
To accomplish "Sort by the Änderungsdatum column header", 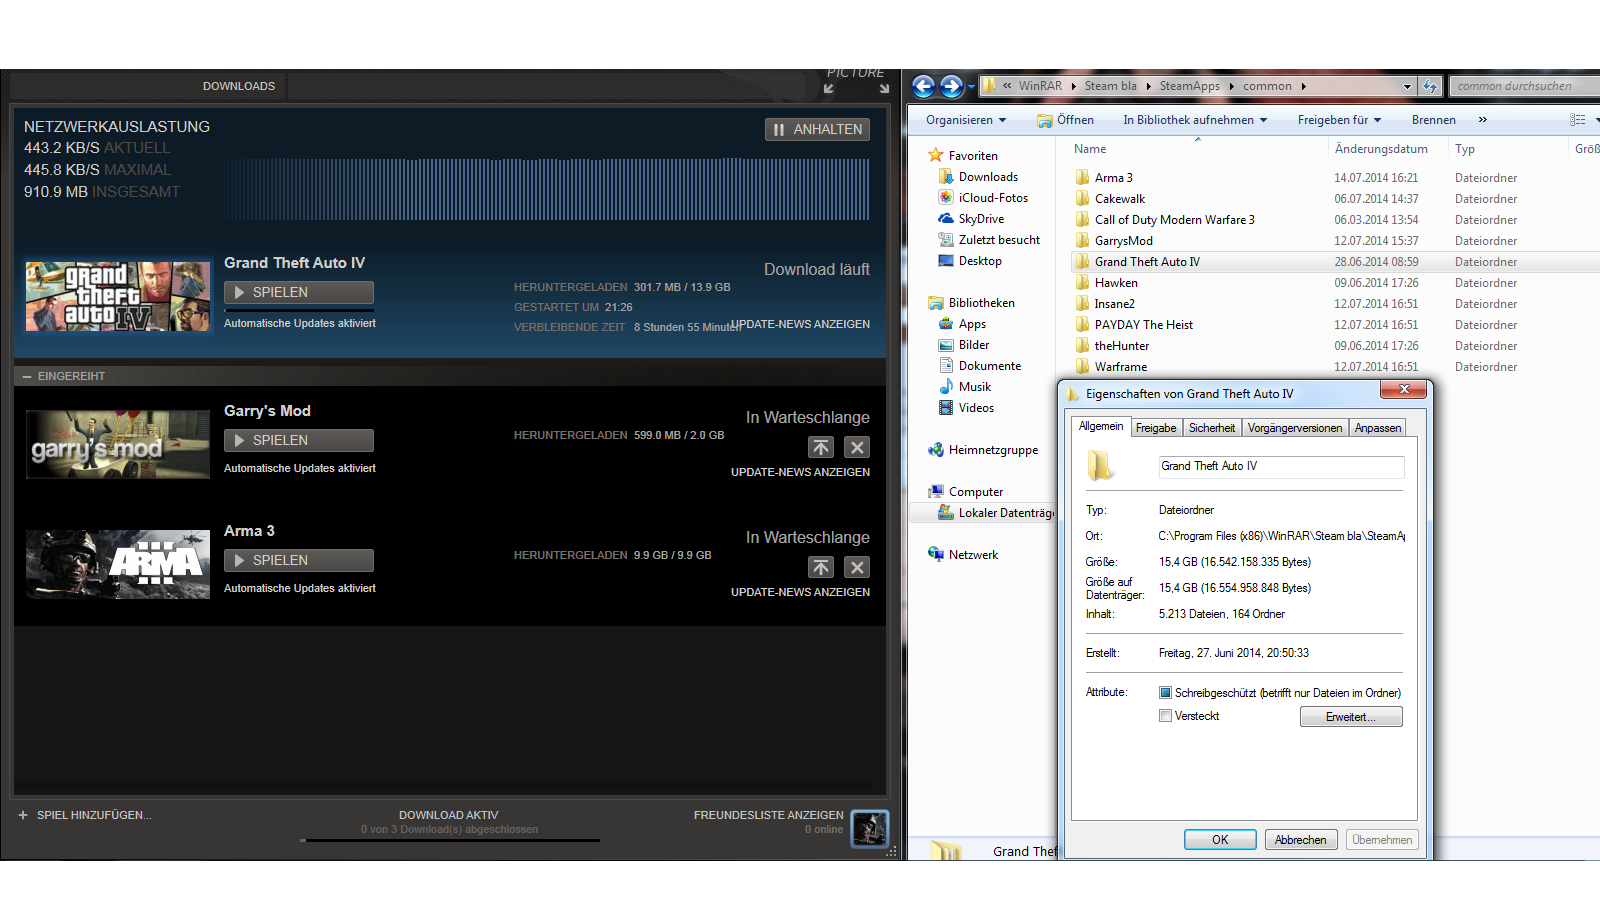I will [1381, 149].
